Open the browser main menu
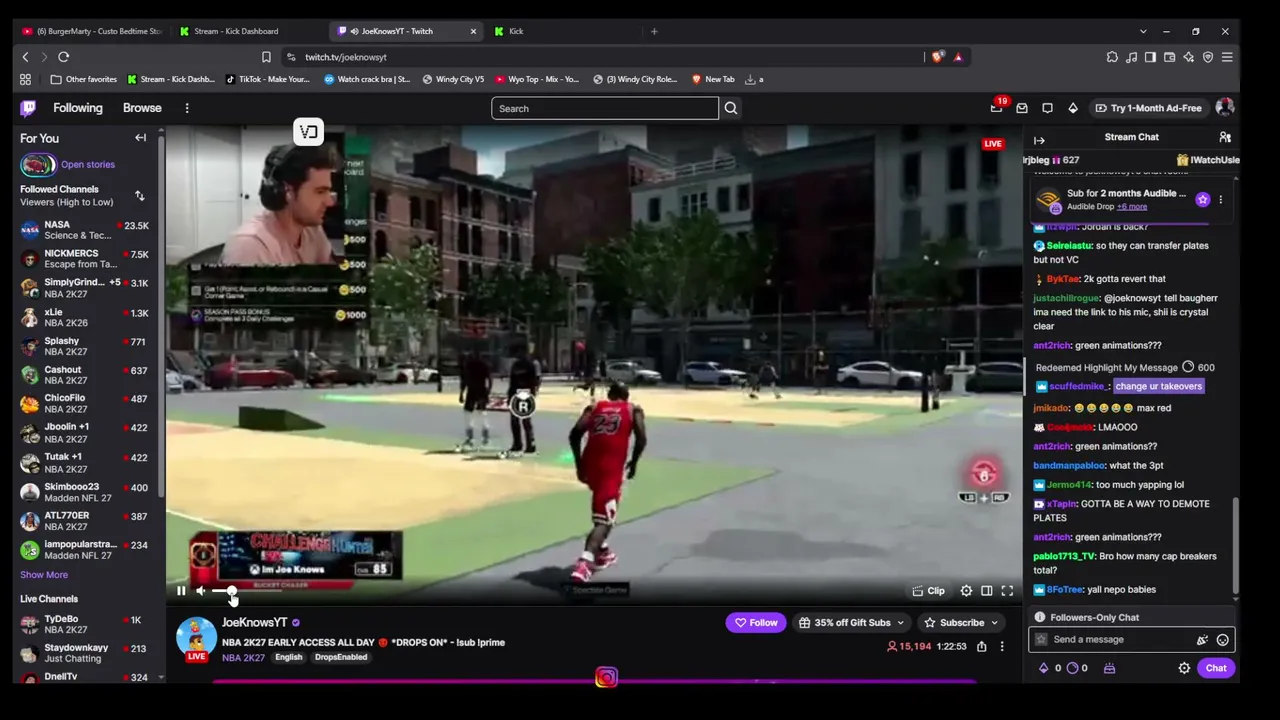1280x720 pixels. [1227, 57]
